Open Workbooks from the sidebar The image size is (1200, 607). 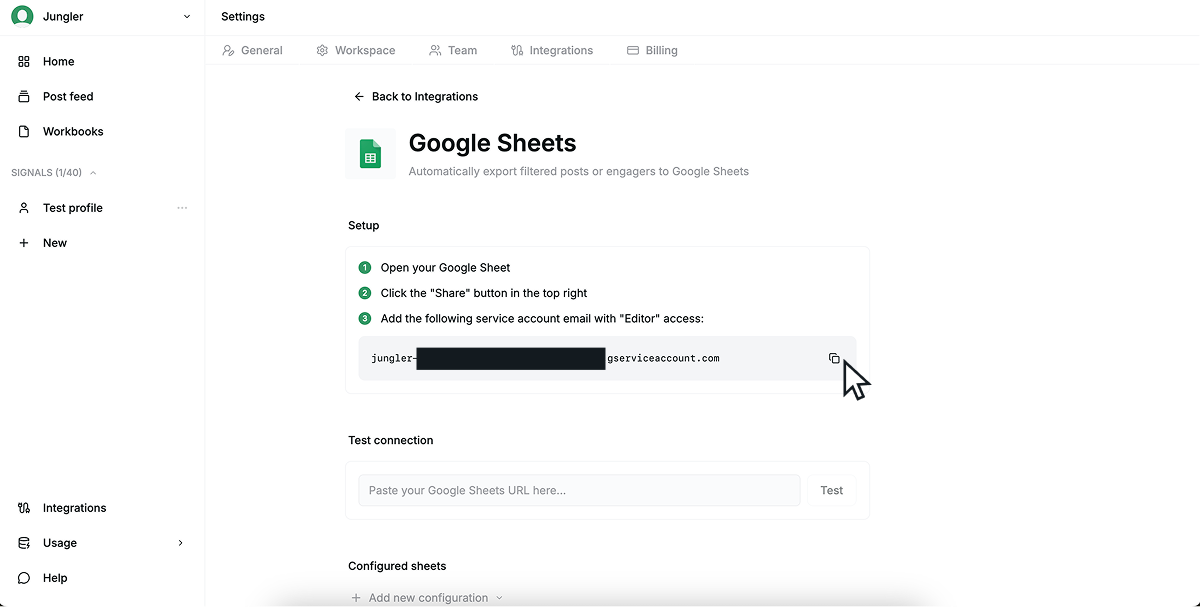tap(72, 132)
